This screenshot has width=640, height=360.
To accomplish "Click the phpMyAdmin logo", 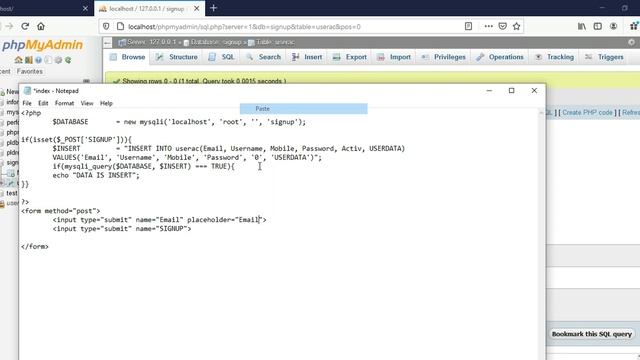I will pos(42,45).
